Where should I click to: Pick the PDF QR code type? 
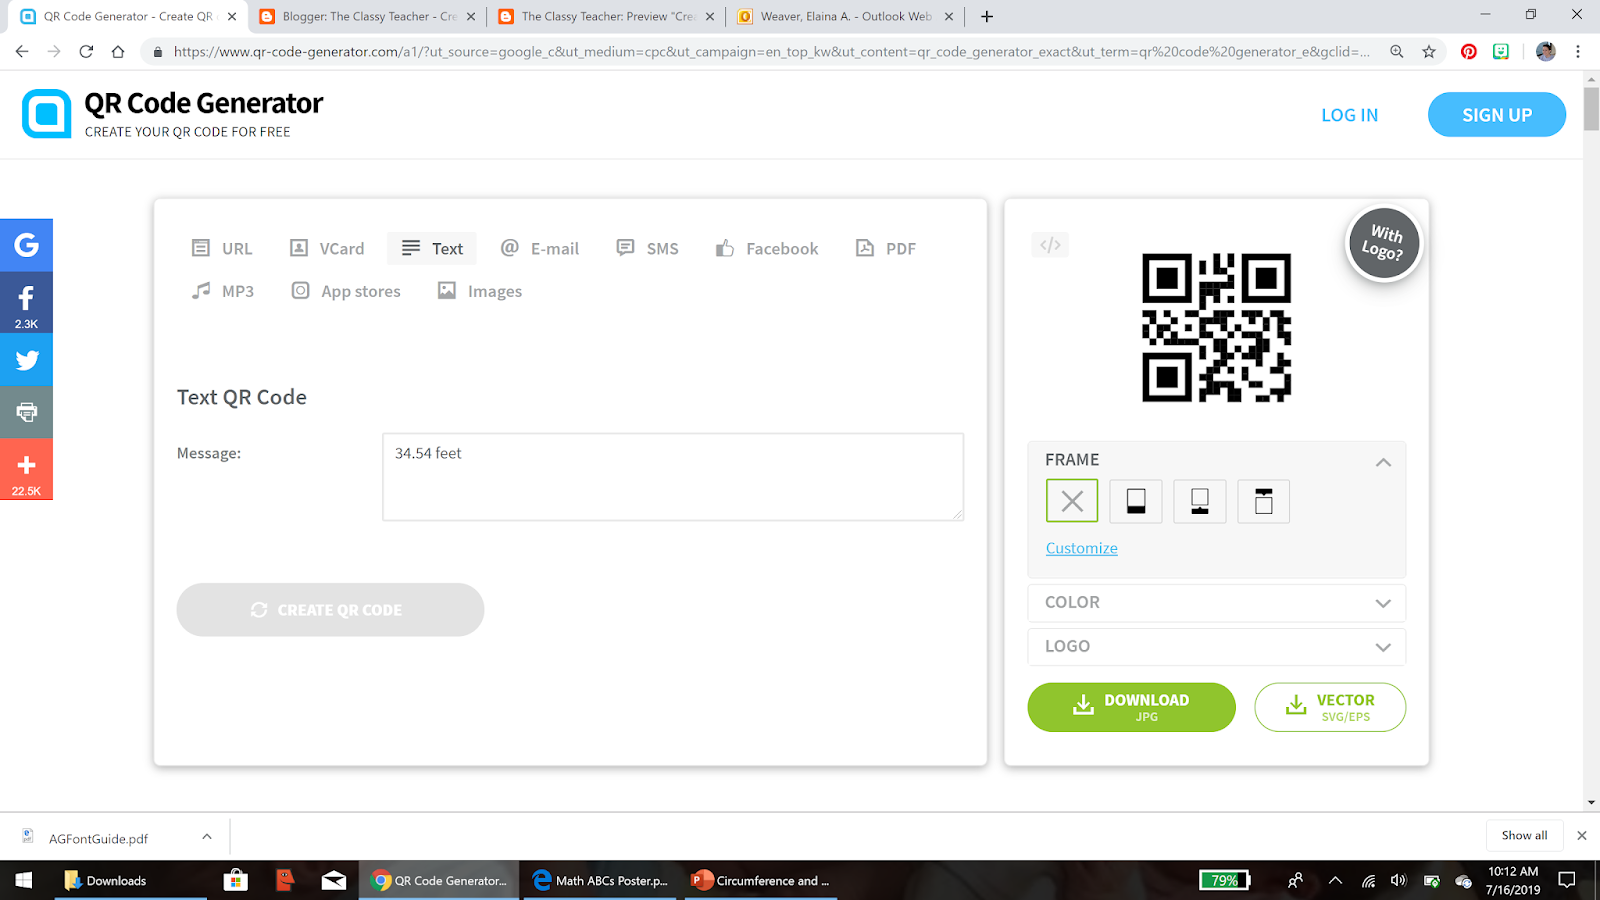886,248
